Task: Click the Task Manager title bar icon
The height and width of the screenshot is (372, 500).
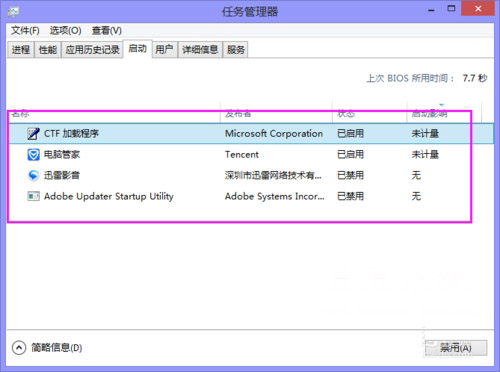Action: point(14,12)
